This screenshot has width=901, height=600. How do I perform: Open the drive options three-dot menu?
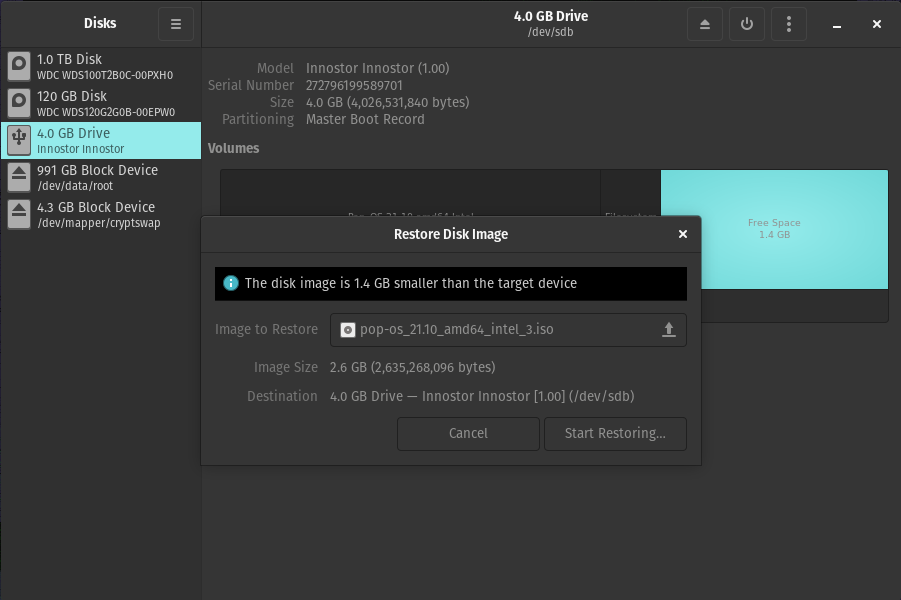789,24
